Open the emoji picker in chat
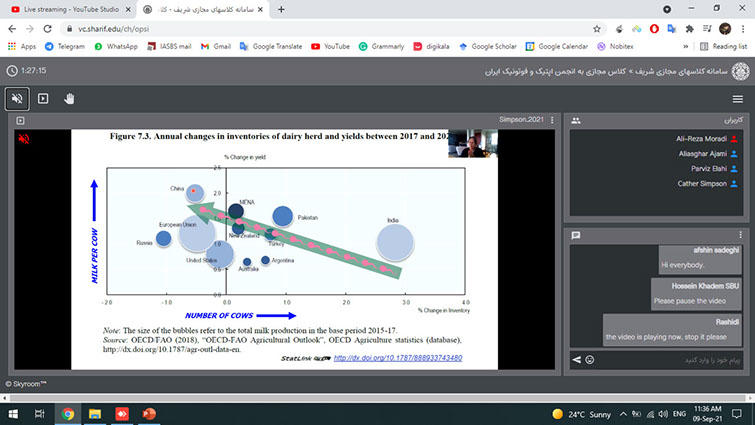 [590, 359]
